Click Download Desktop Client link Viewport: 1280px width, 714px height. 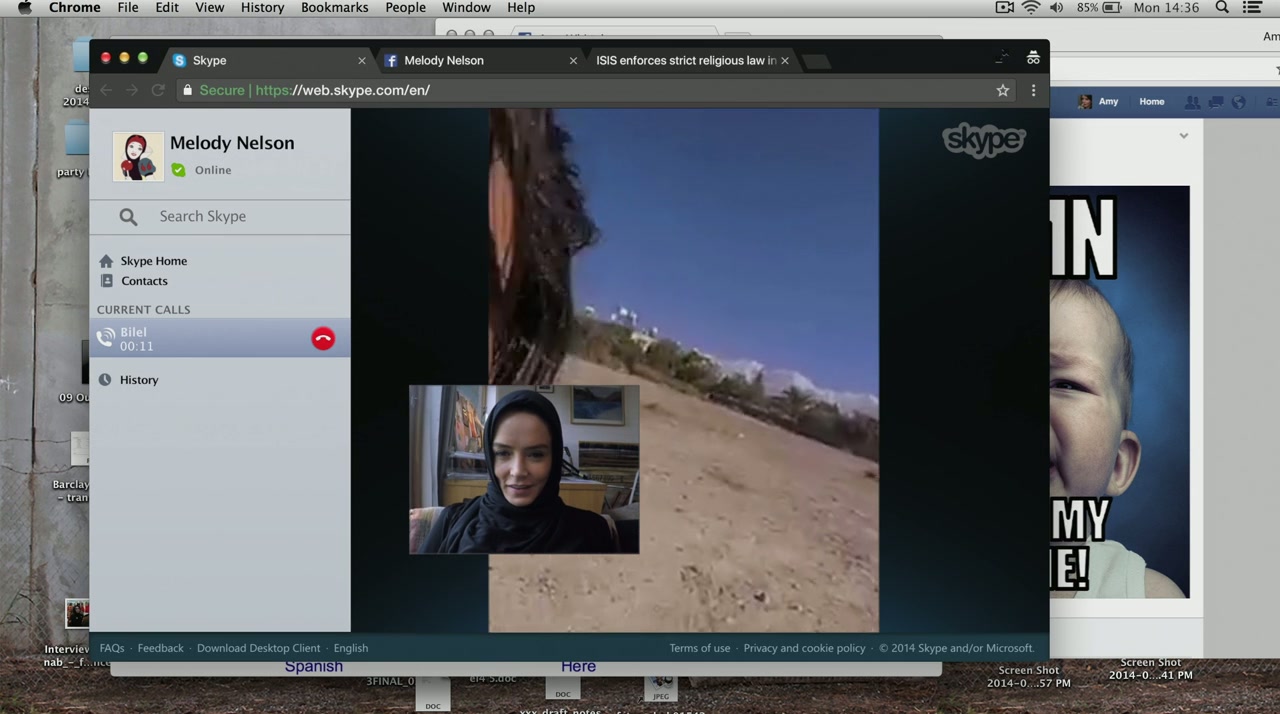point(259,648)
